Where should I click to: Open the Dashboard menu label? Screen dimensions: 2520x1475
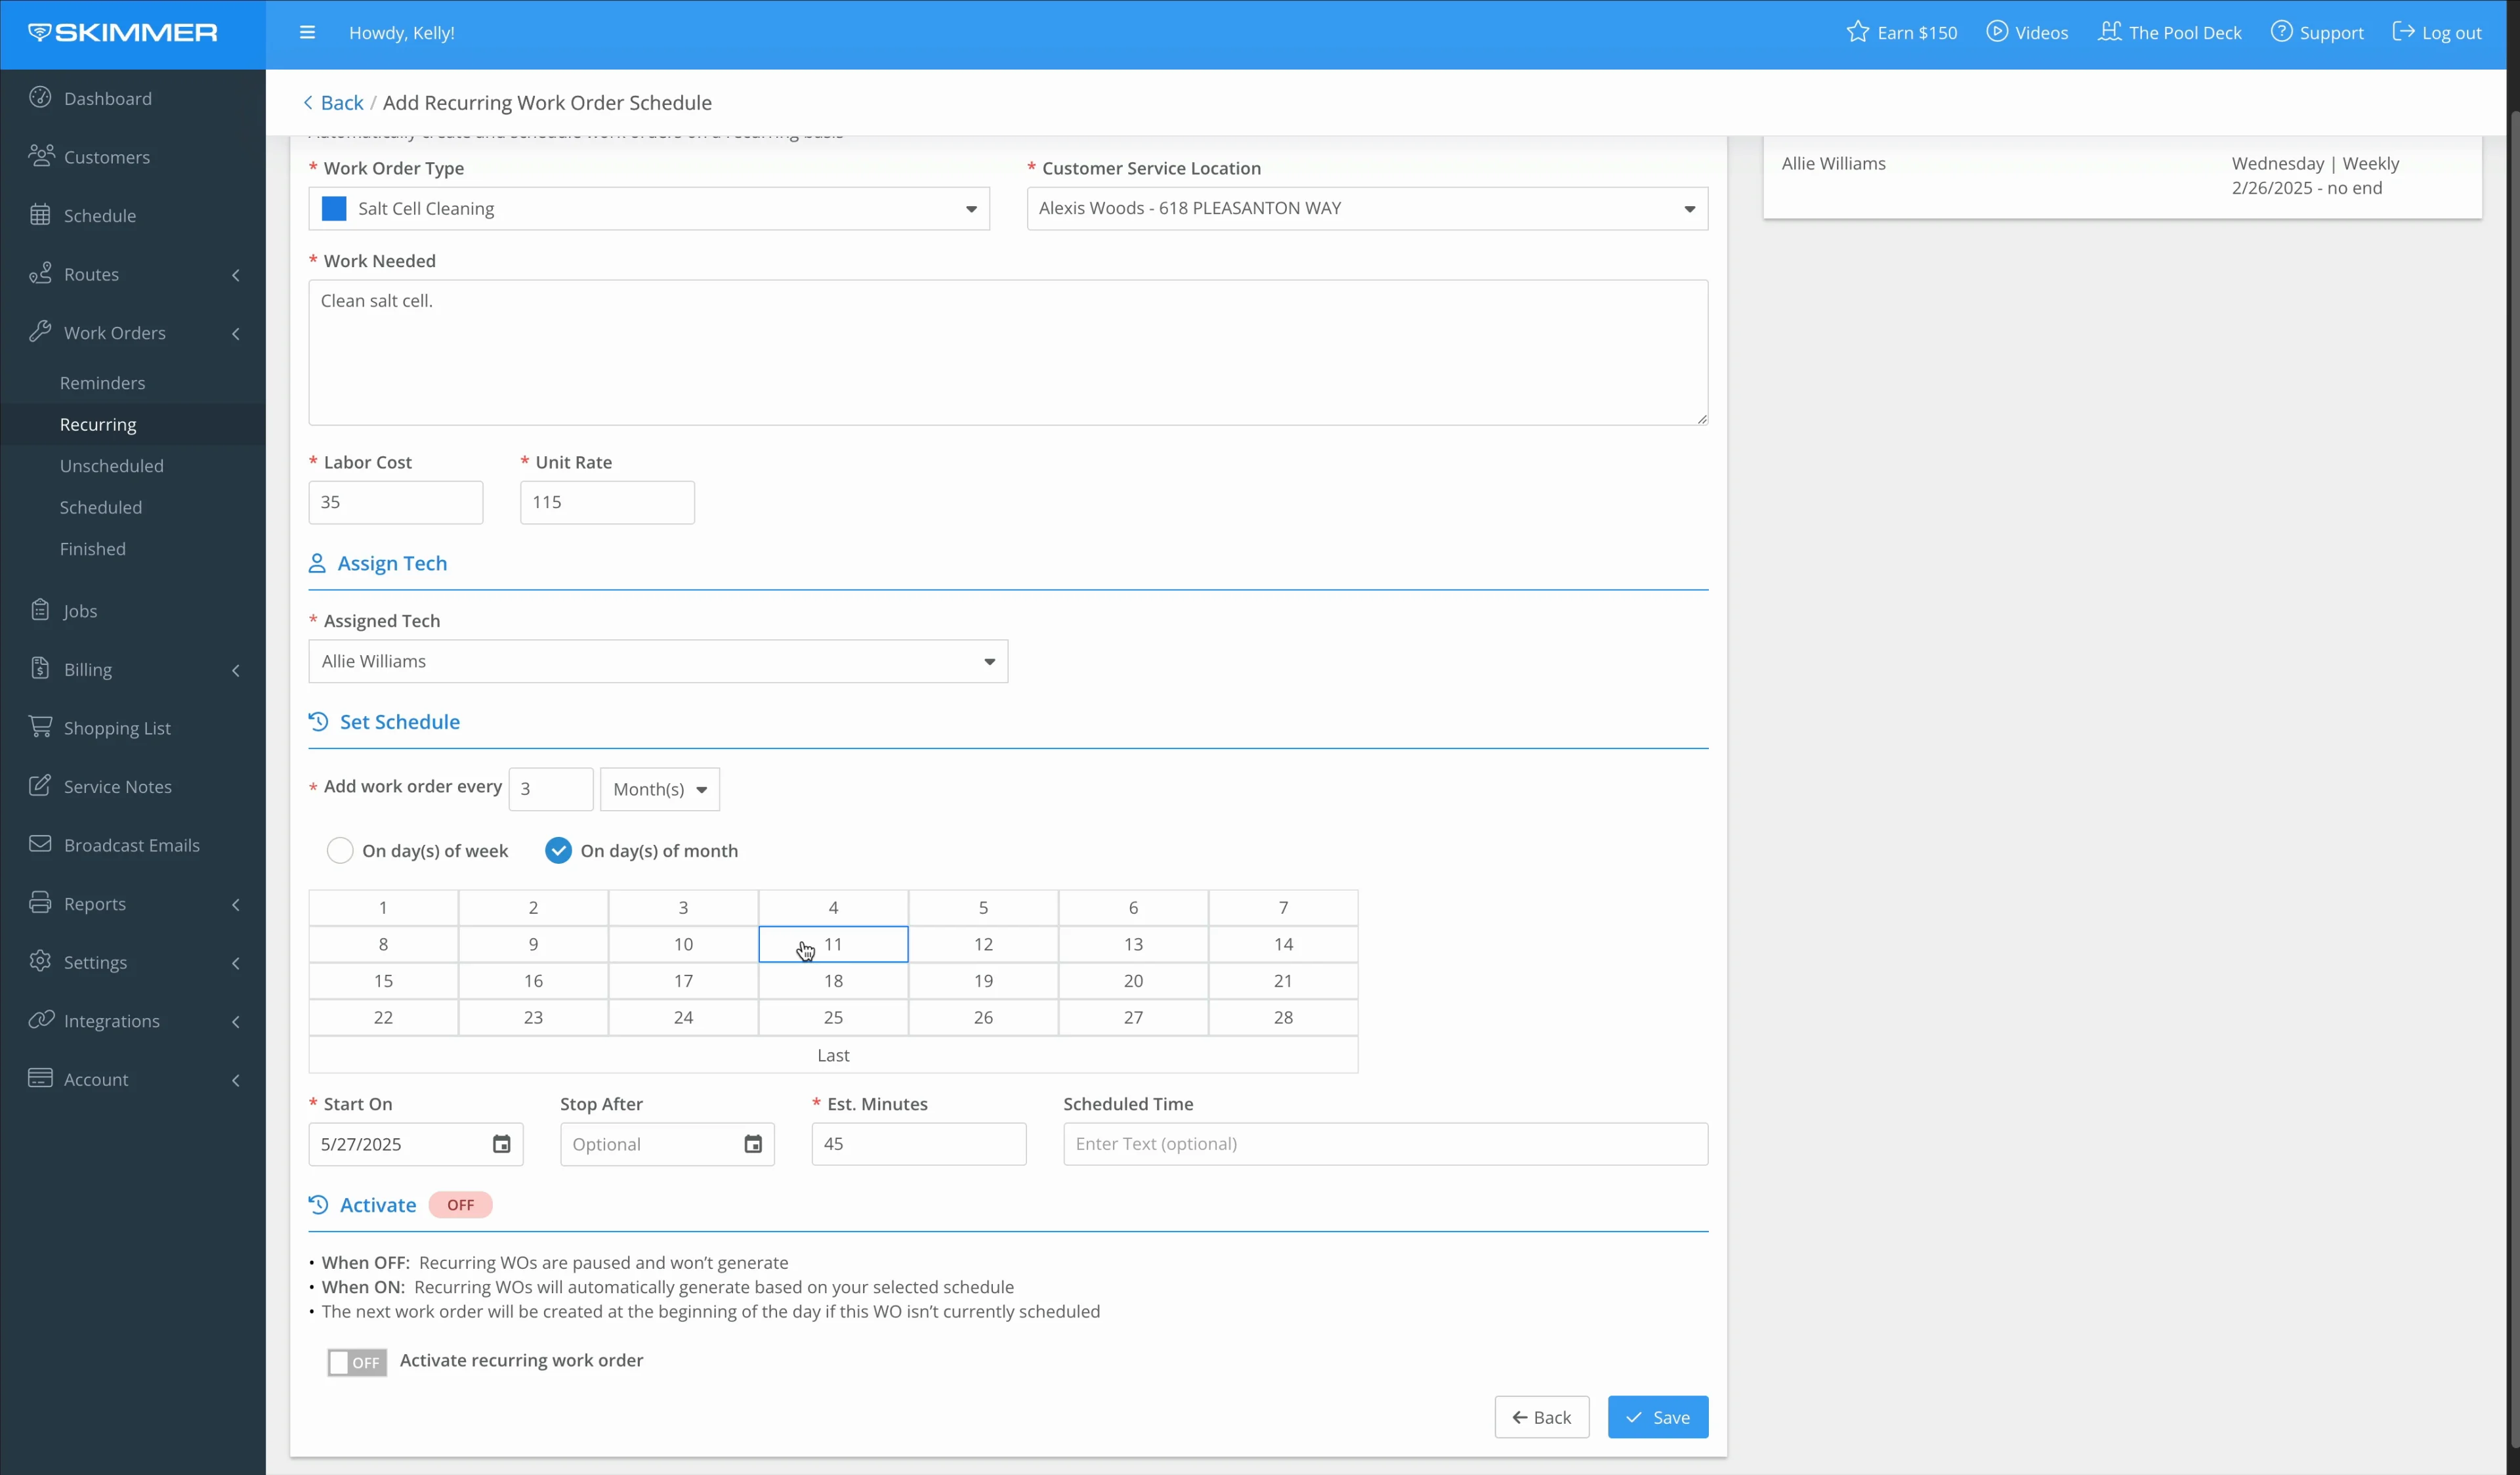(108, 98)
